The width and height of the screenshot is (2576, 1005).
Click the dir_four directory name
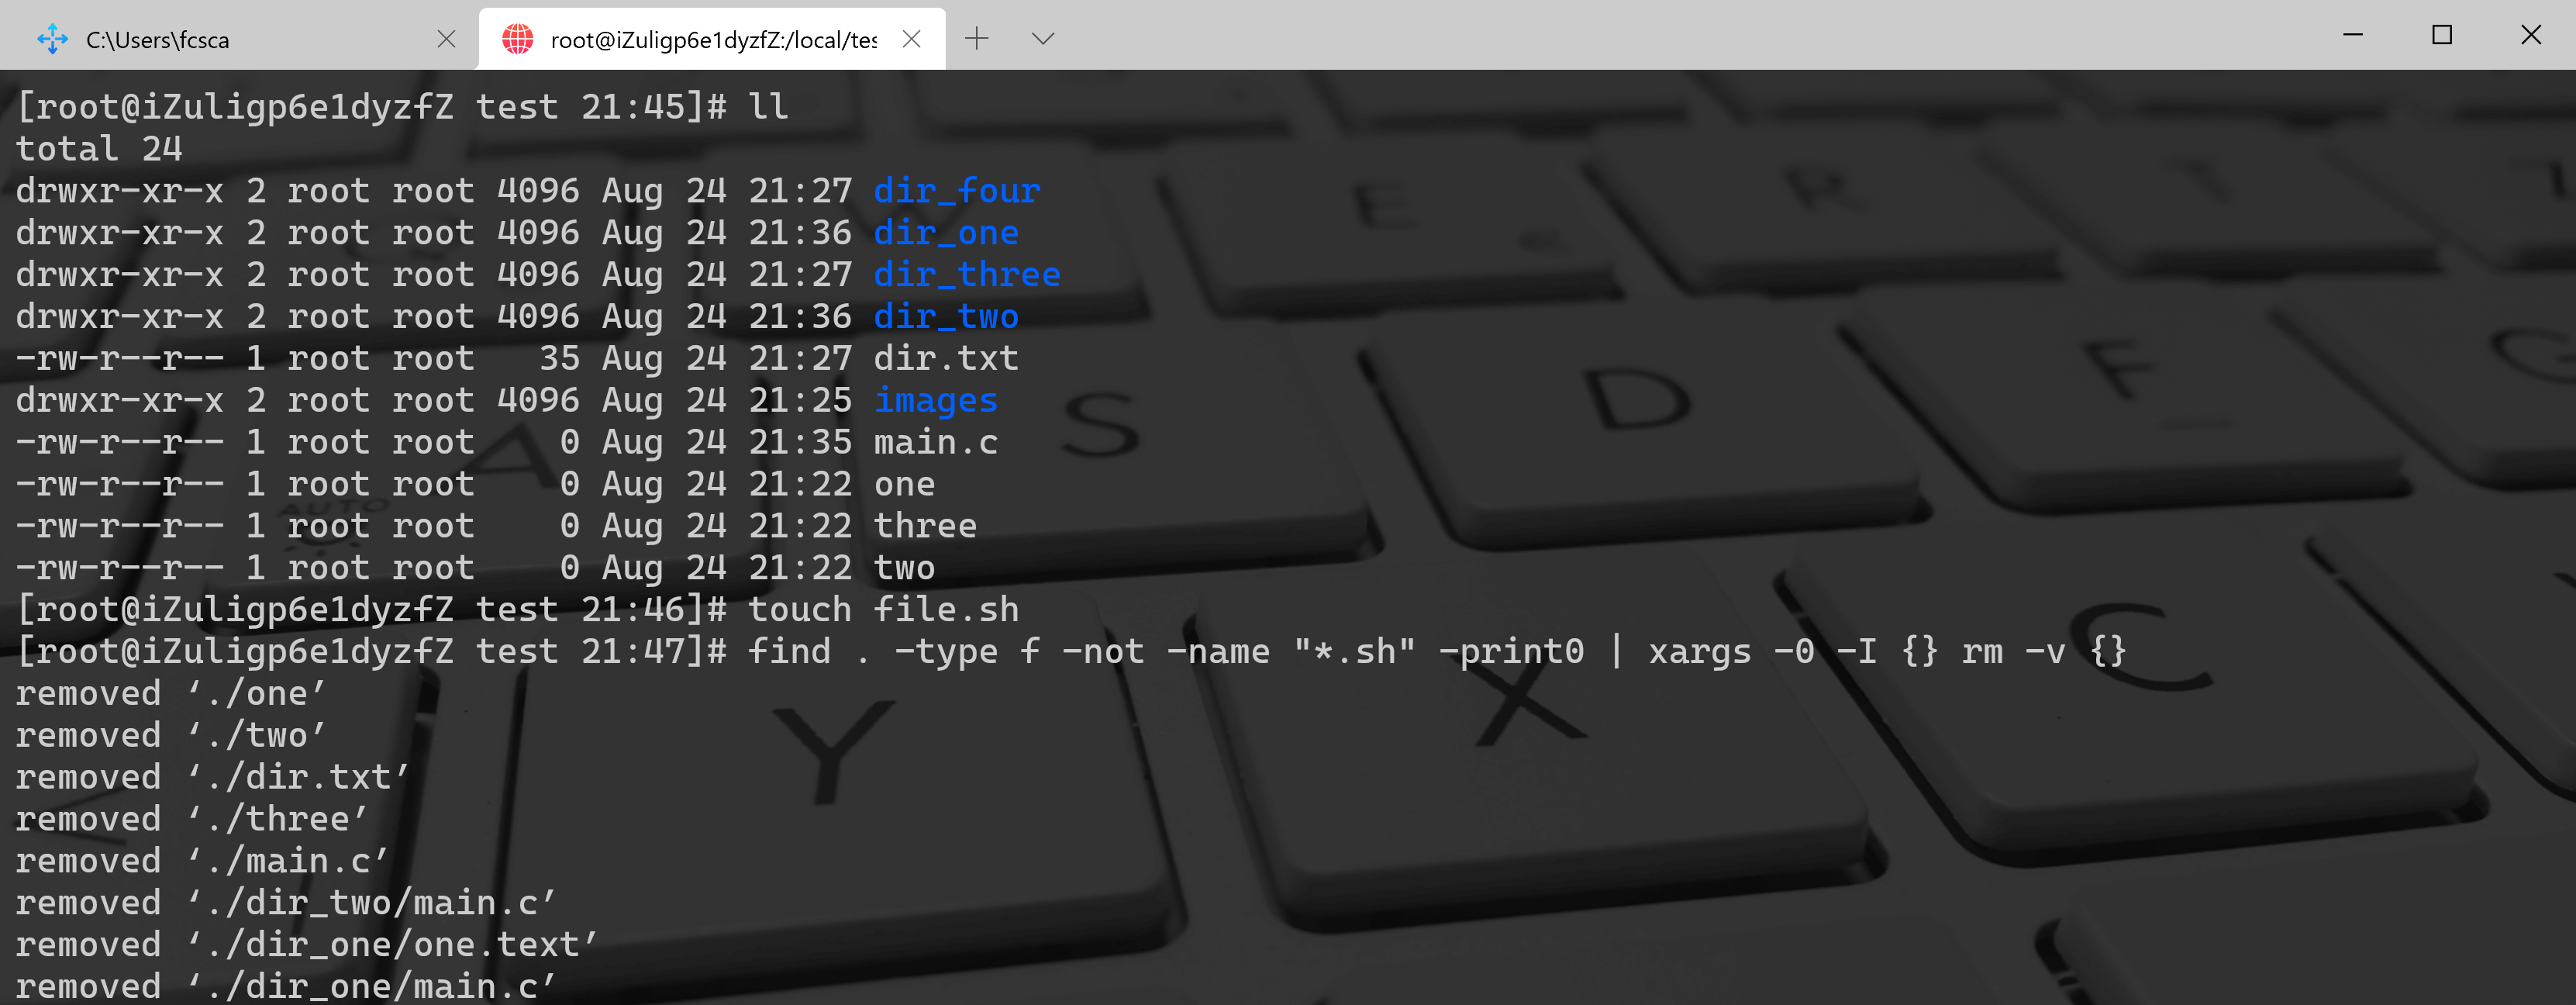pos(956,190)
